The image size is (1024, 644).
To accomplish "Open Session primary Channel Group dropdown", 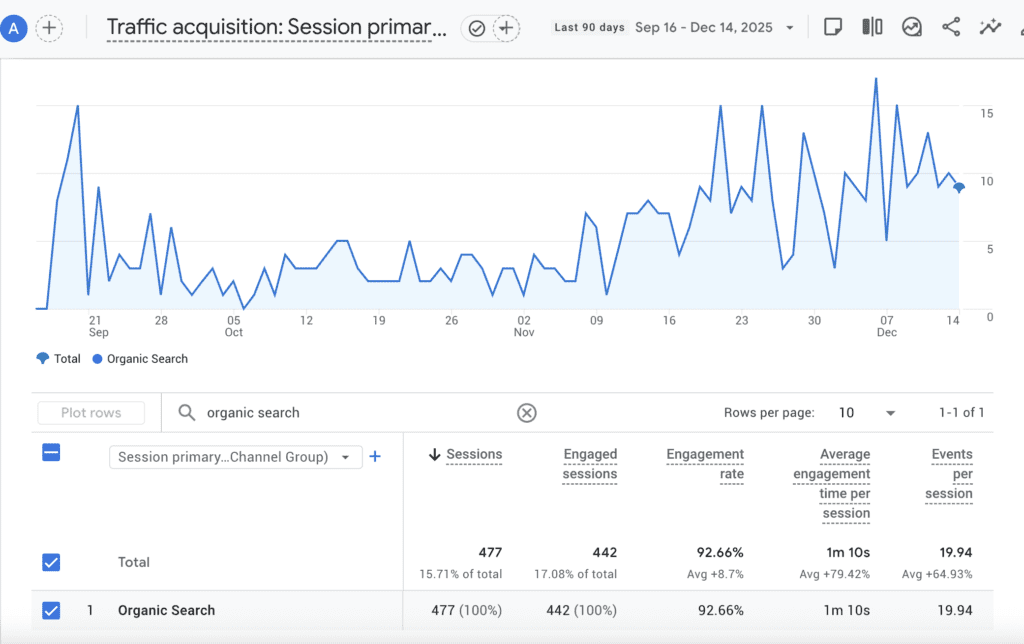I will click(x=235, y=457).
